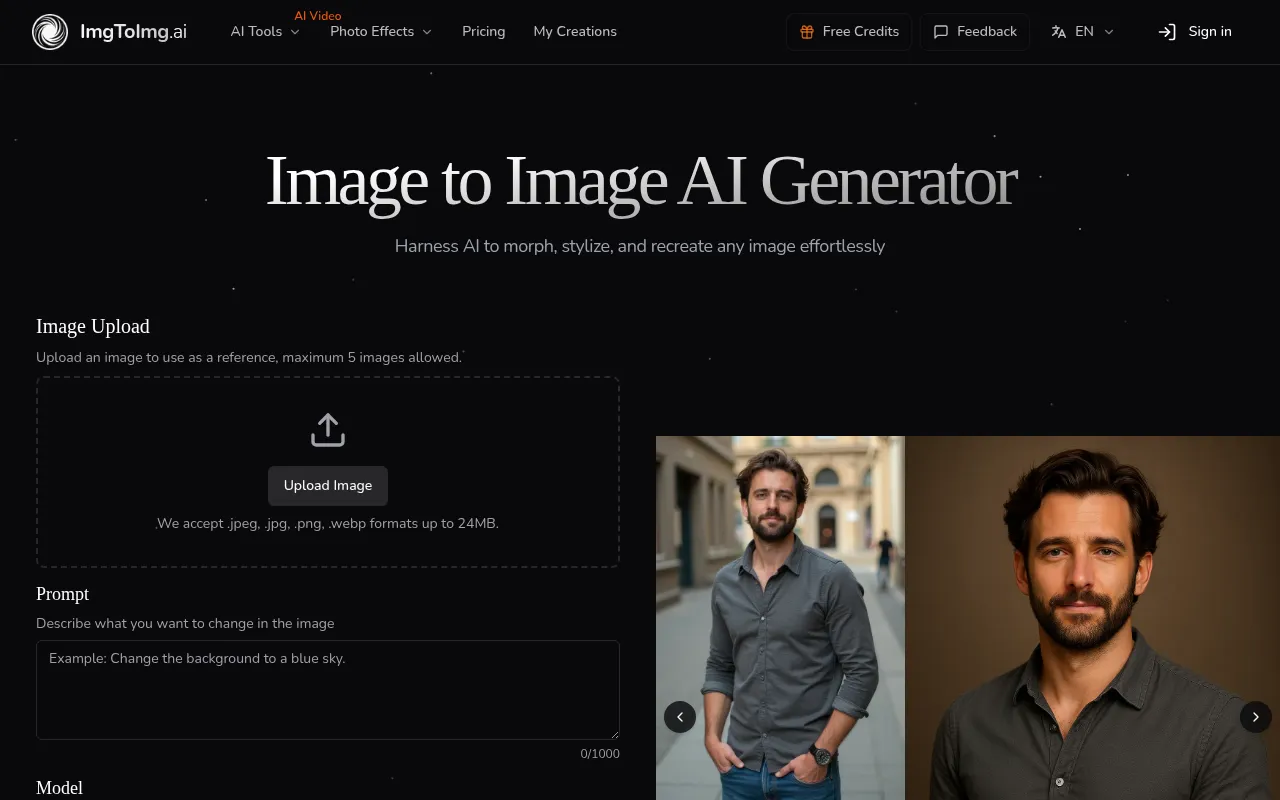Expand the AI Tools dropdown
Image resolution: width=1280 pixels, height=800 pixels.
point(264,31)
